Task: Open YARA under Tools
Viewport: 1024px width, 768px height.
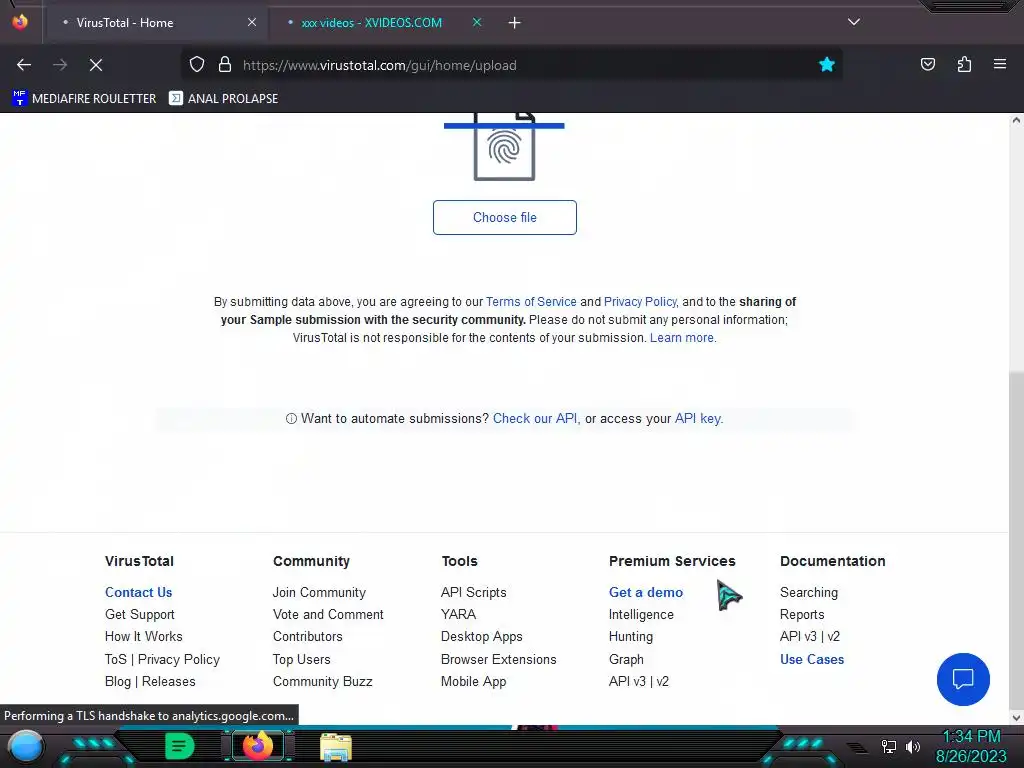Action: point(458,615)
